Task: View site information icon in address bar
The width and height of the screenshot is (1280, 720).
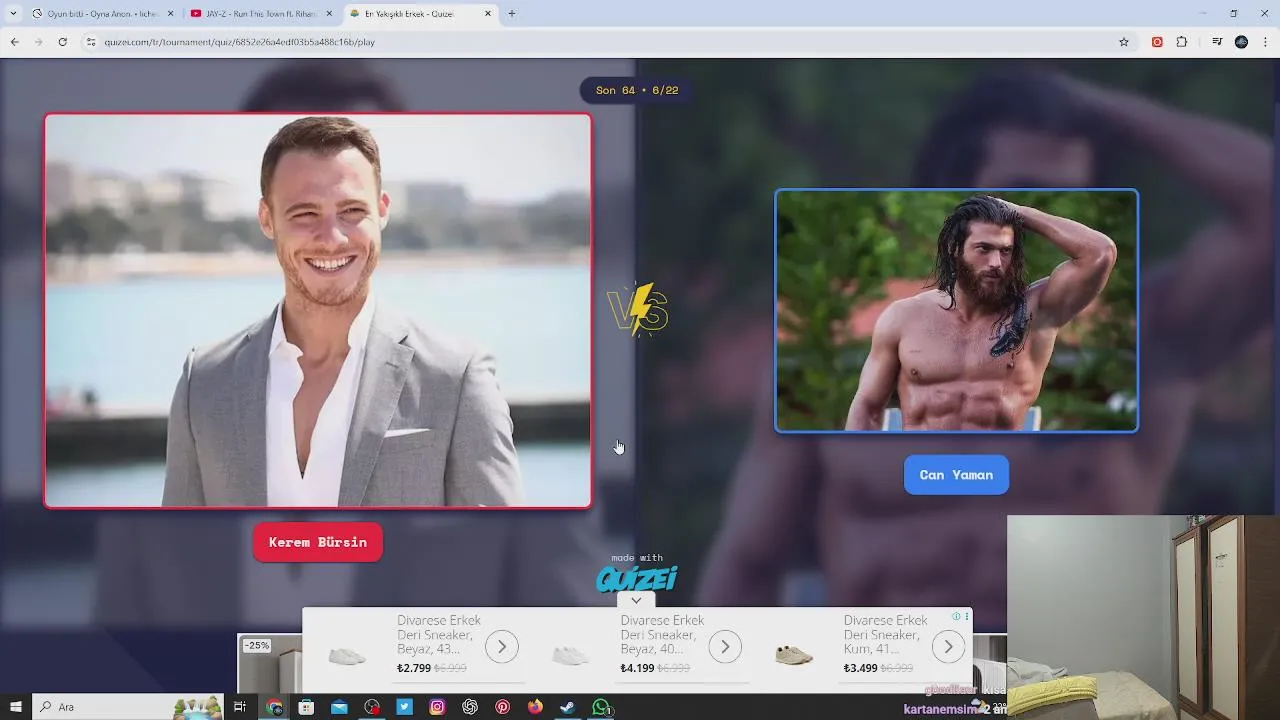Action: [91, 42]
